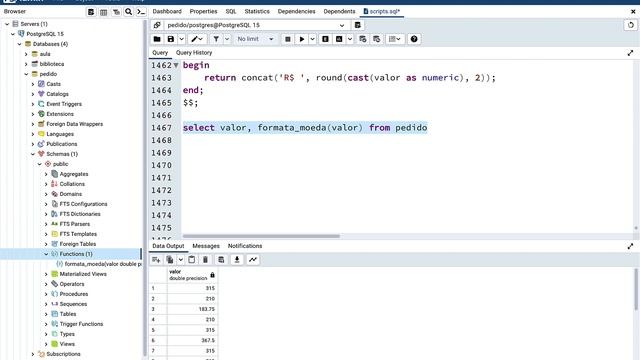This screenshot has height=360, width=640.
Task: Switch to the SQL tab
Action: tap(231, 11)
